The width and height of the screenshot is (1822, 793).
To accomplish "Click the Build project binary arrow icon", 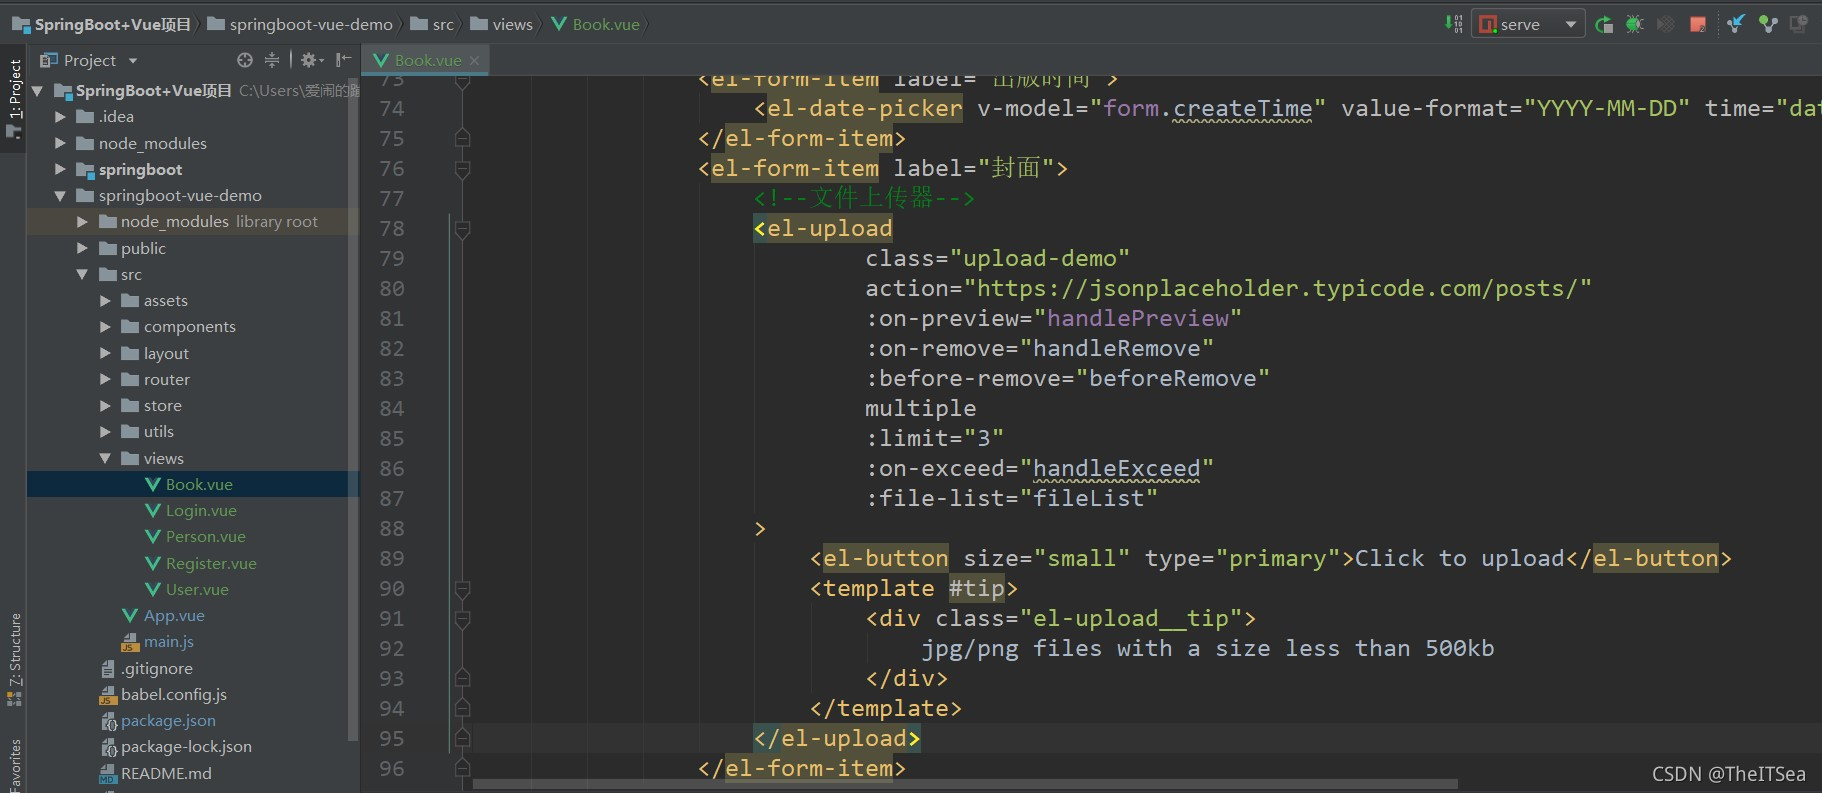I will click(x=1454, y=24).
